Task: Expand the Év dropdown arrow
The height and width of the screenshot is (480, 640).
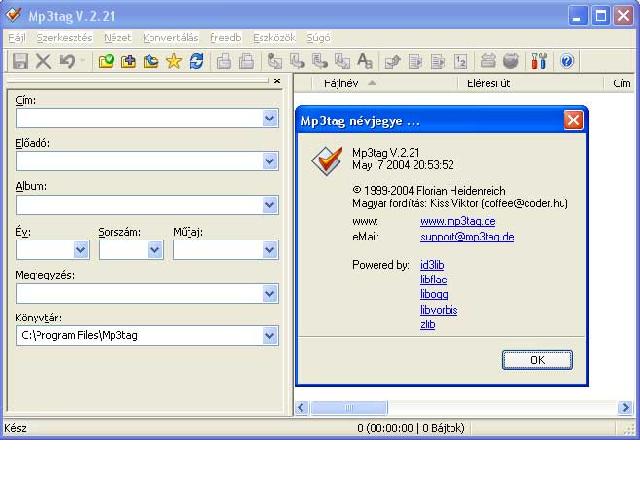Action: [x=81, y=249]
